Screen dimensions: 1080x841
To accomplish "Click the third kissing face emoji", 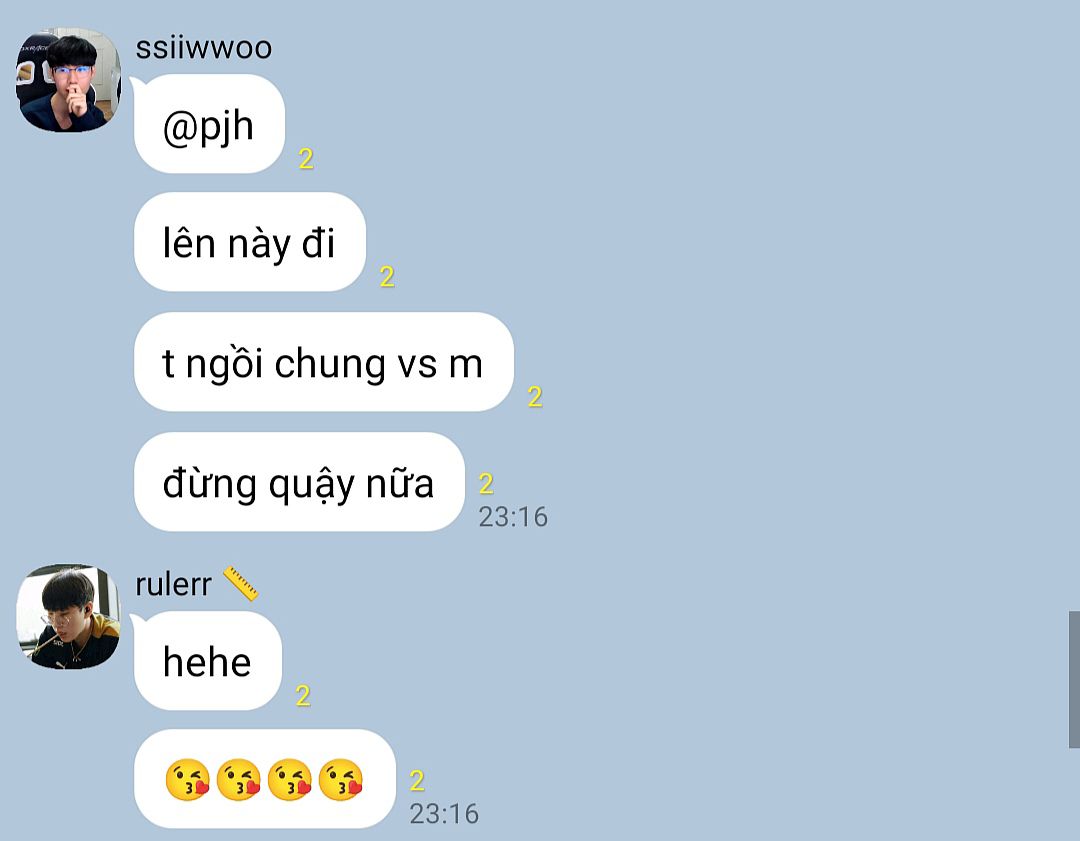I will pyautogui.click(x=289, y=780).
